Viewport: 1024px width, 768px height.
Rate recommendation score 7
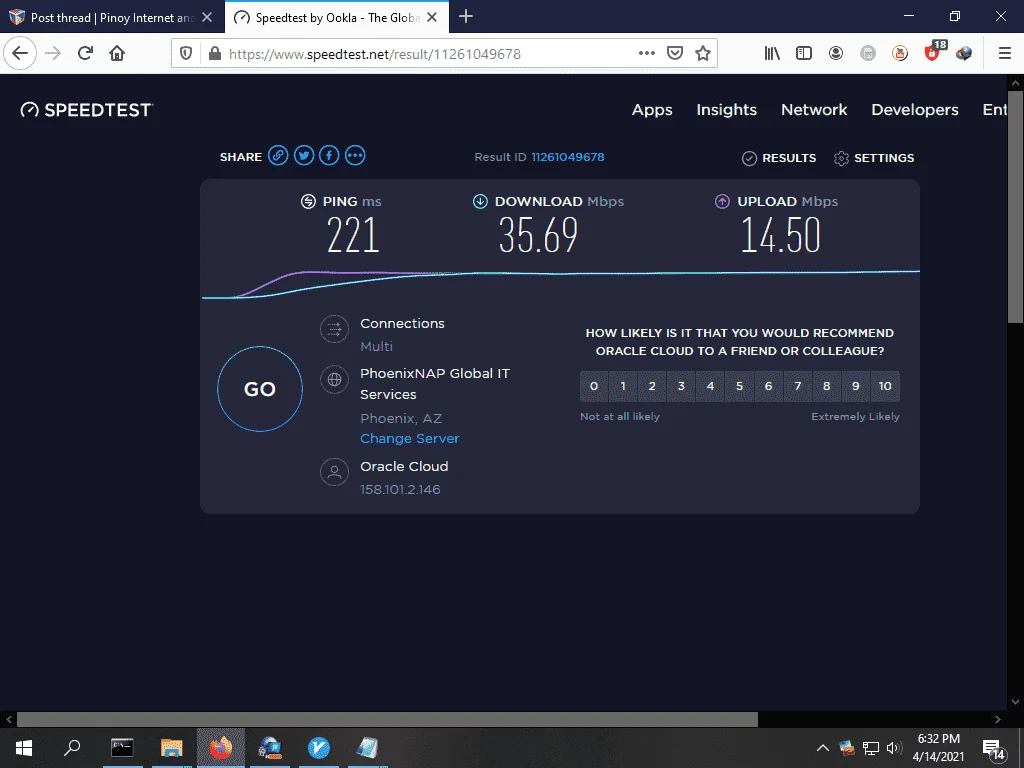(x=797, y=386)
